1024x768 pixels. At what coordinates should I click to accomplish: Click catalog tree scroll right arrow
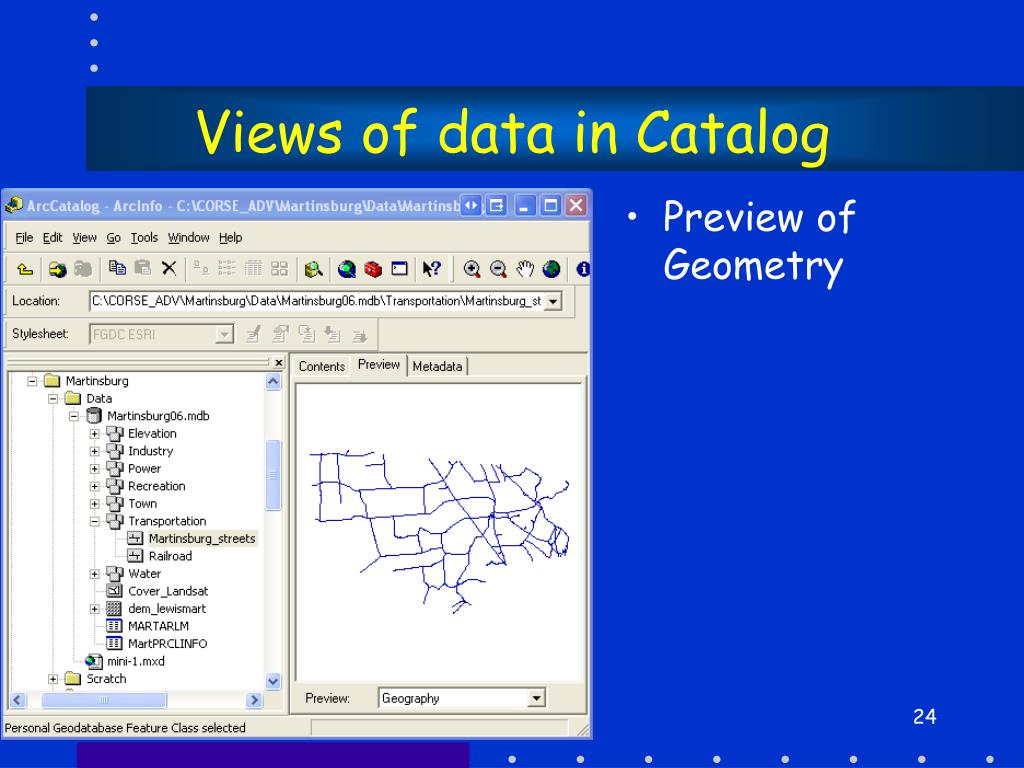[x=254, y=700]
